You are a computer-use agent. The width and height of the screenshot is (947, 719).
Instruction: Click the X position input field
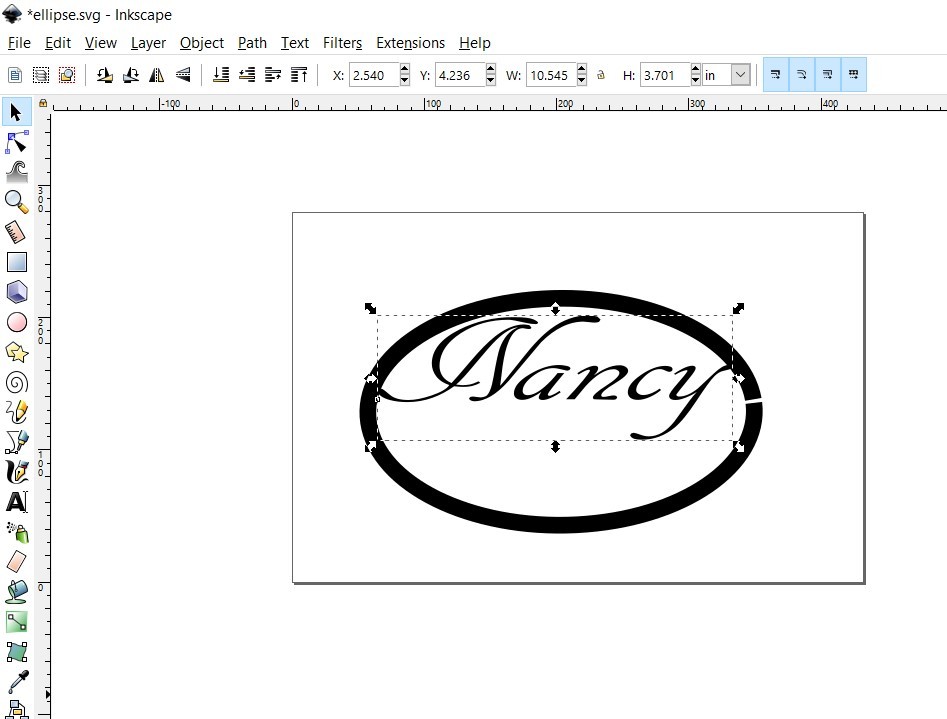(374, 75)
